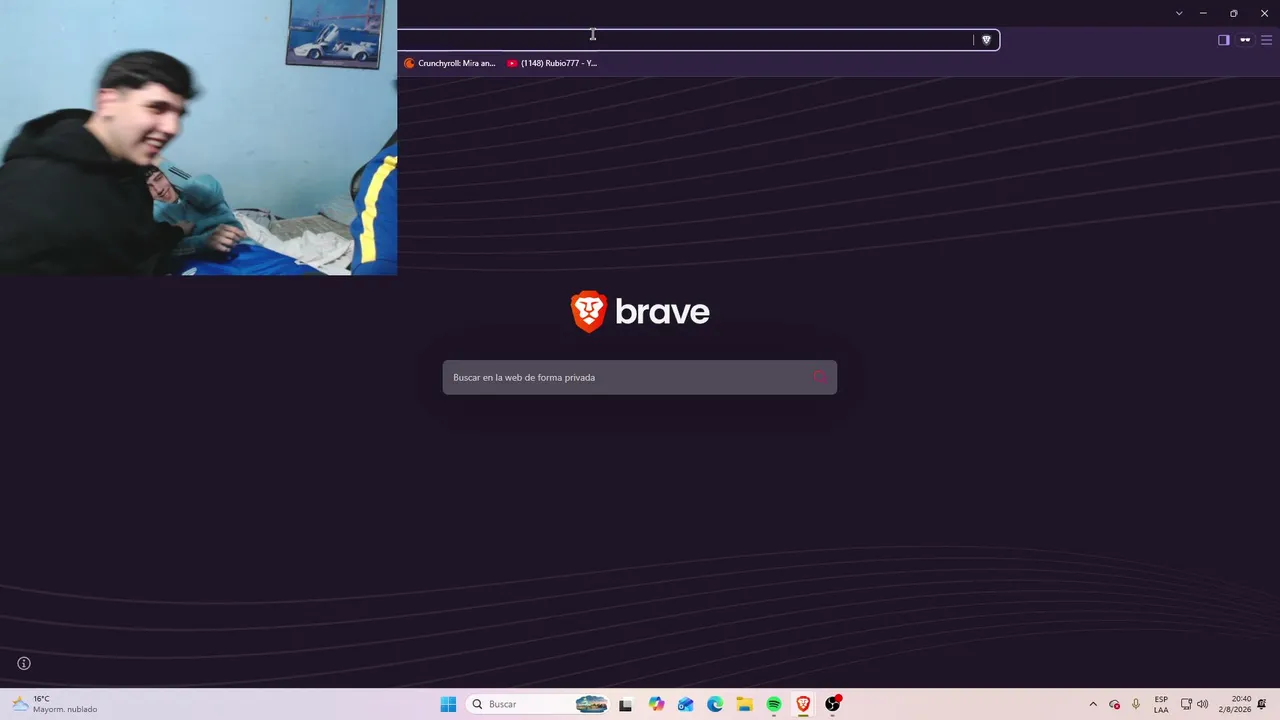Open File Explorer from the taskbar

[x=745, y=704]
